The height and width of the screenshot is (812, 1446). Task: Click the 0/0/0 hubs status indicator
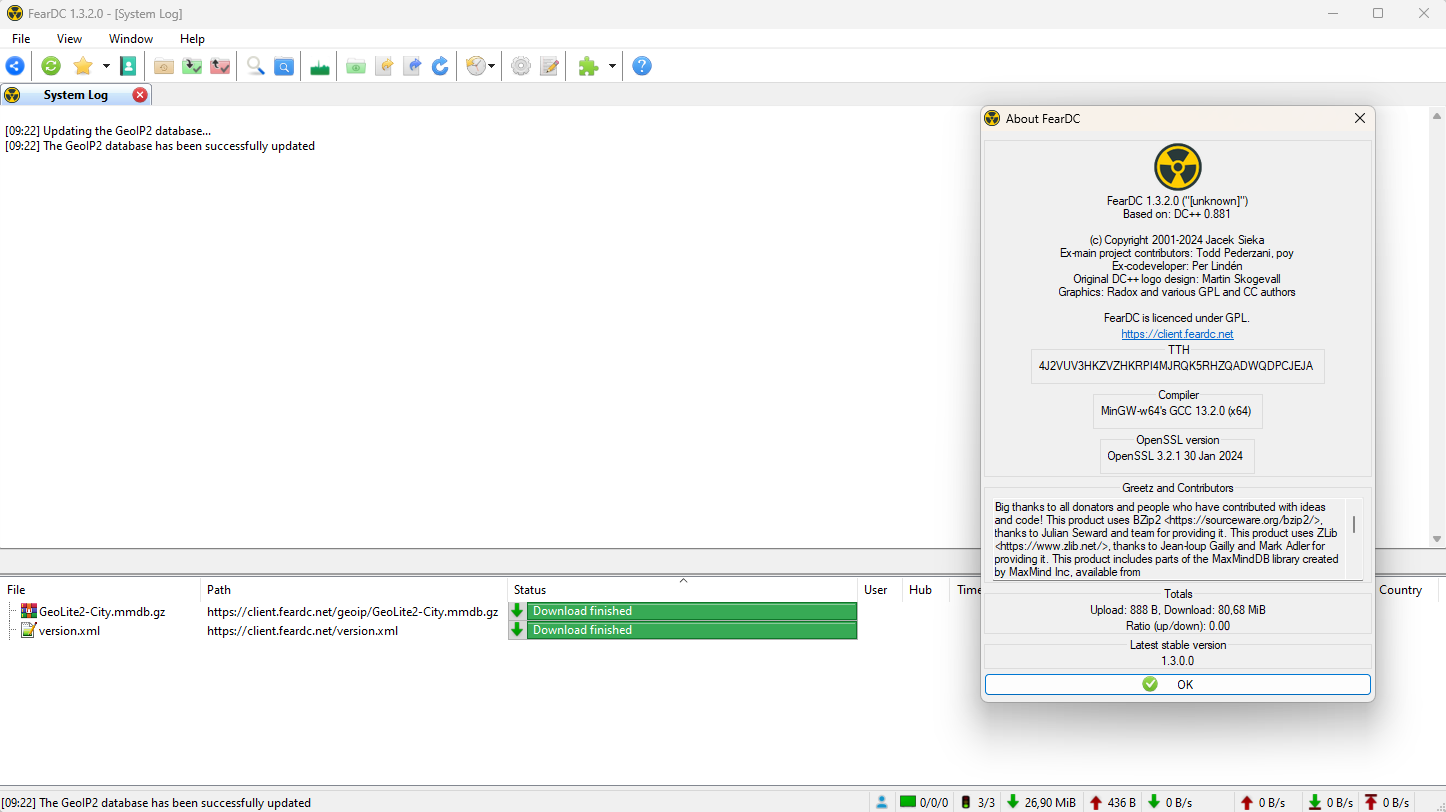tap(923, 802)
